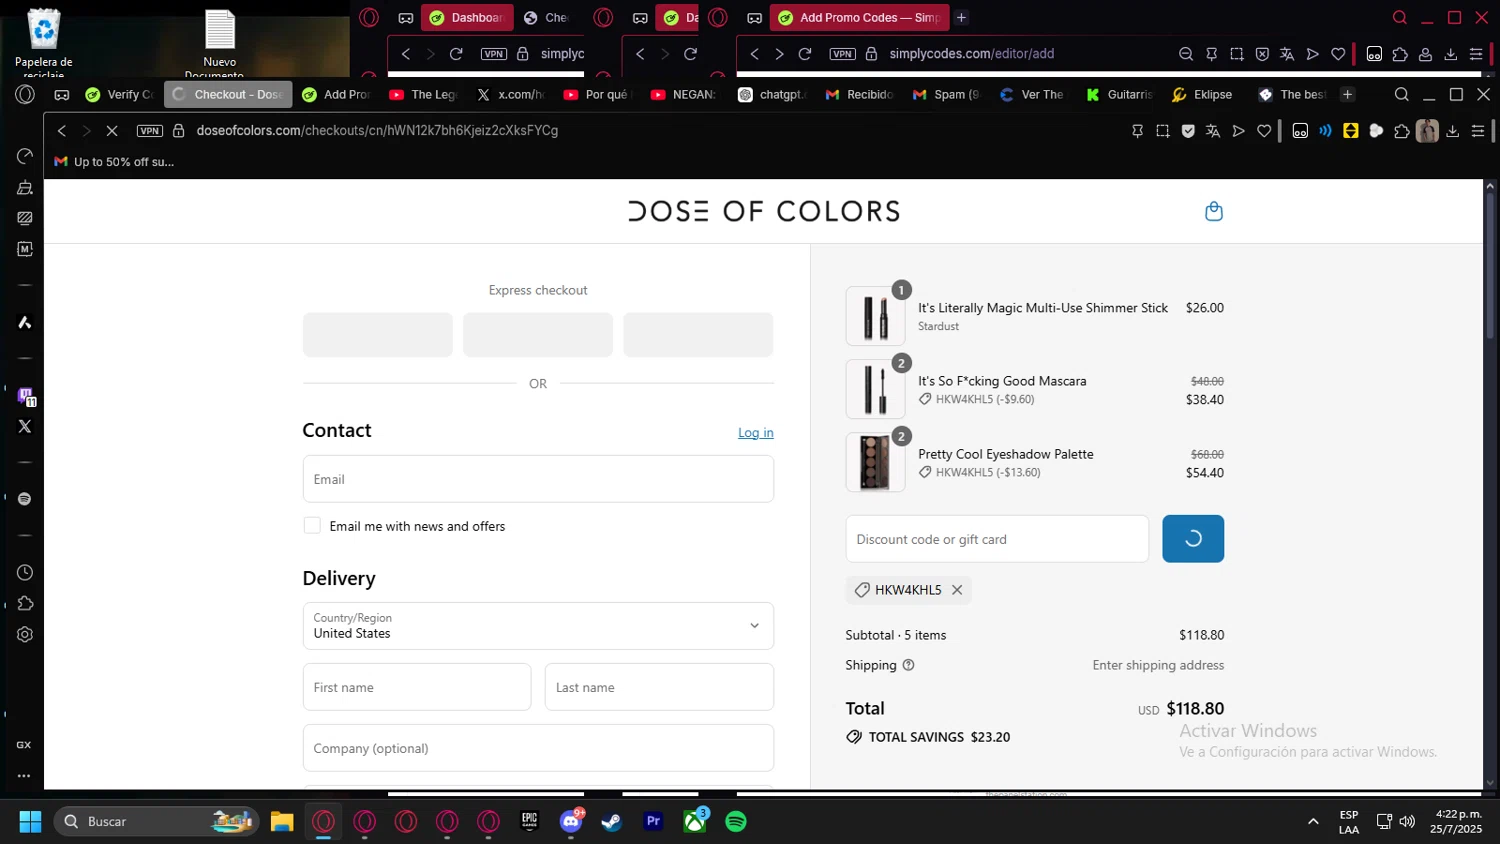Image resolution: width=1500 pixels, height=844 pixels.
Task: Click the first express checkout button
Action: 378,335
